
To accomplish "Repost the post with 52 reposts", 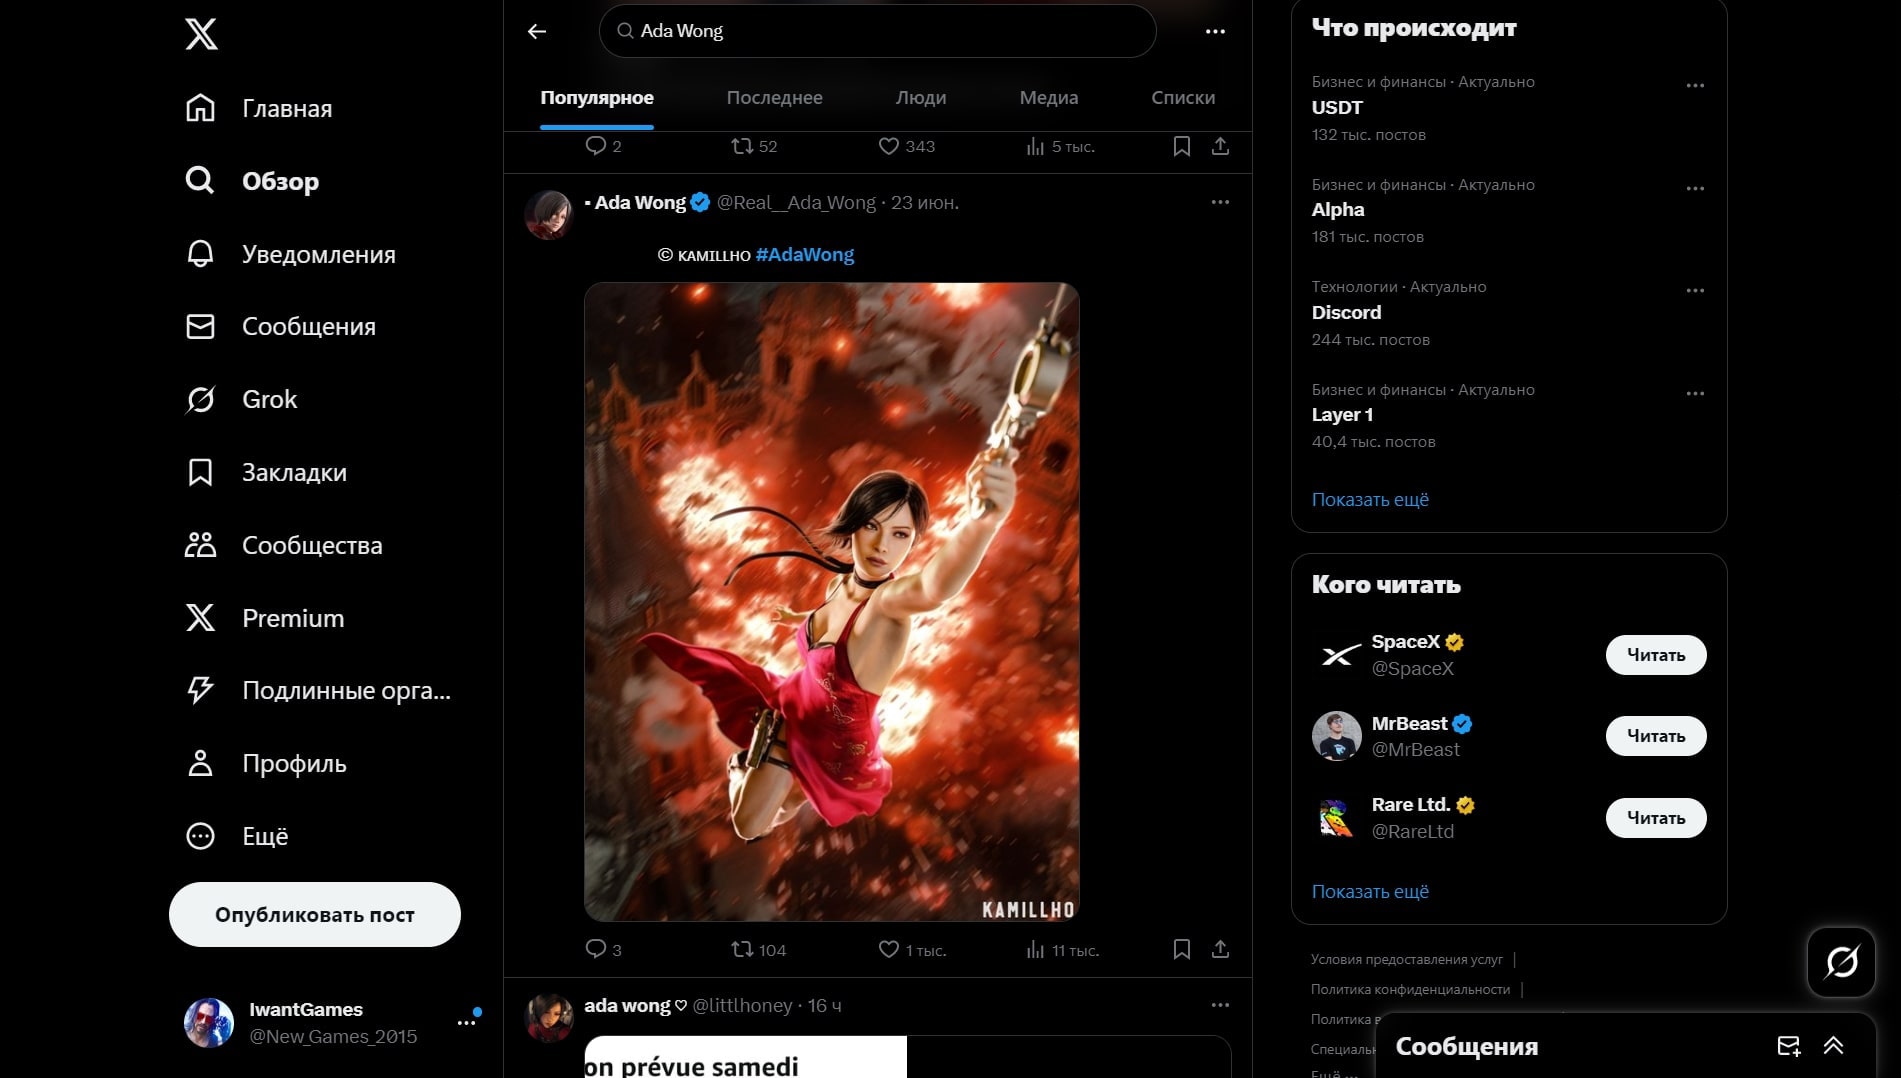I will click(754, 146).
